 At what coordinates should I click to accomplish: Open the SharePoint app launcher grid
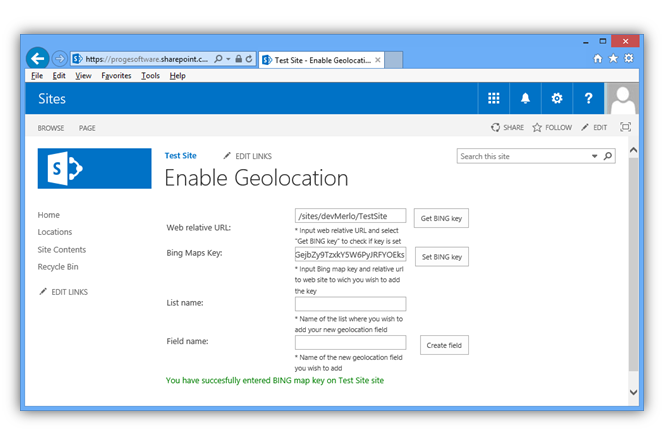tap(494, 98)
